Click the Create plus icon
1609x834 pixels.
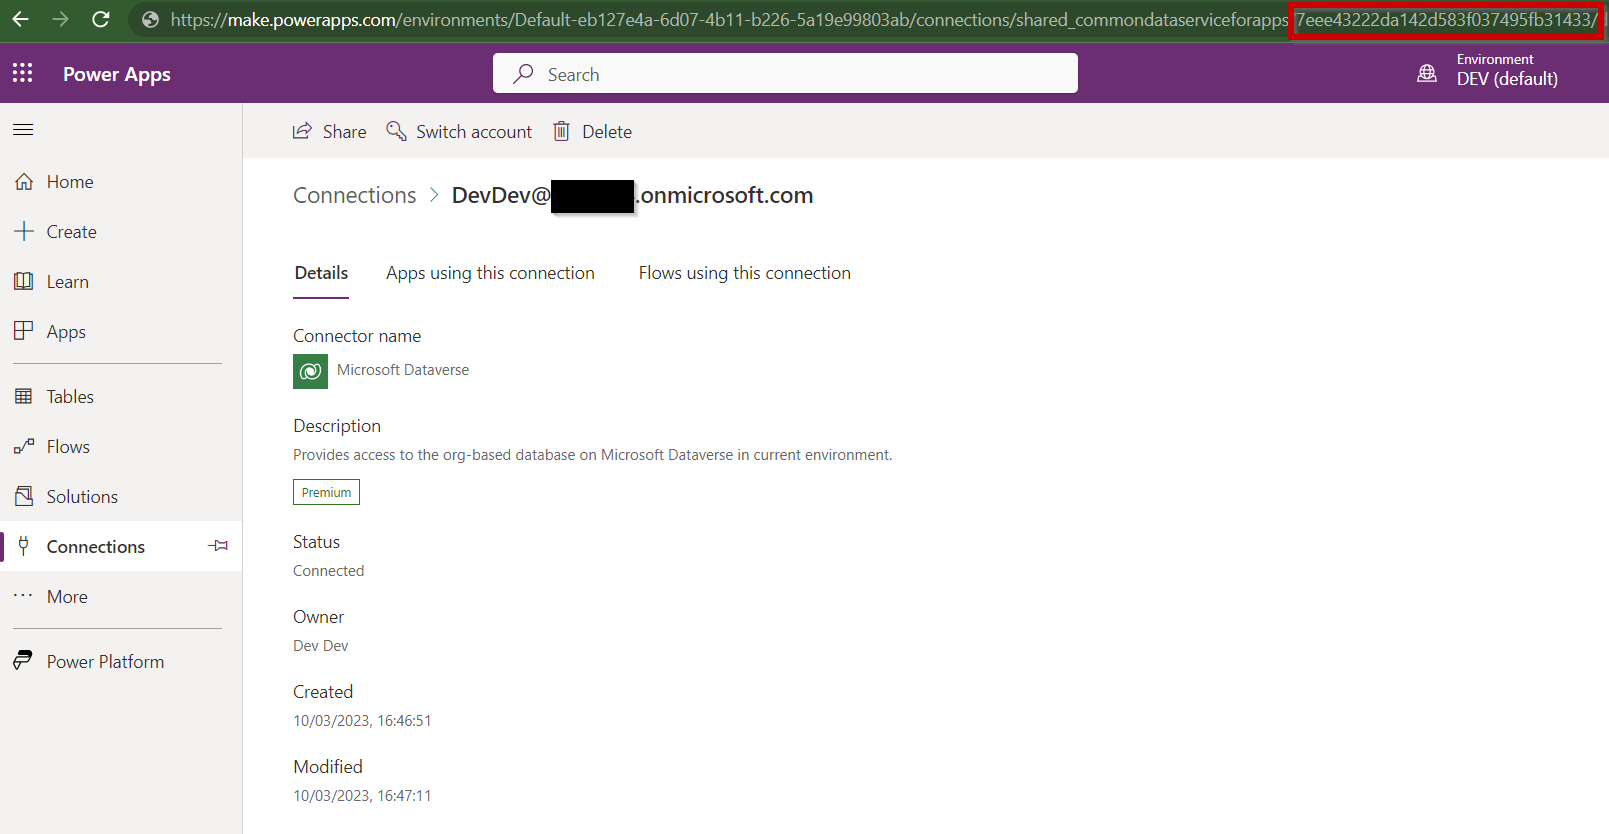click(x=24, y=231)
